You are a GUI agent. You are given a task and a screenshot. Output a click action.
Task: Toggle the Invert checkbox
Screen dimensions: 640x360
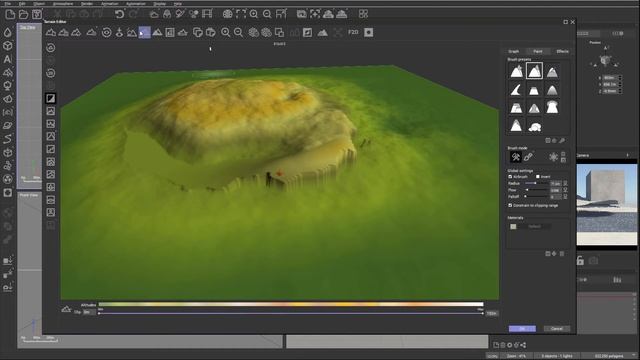pos(538,177)
